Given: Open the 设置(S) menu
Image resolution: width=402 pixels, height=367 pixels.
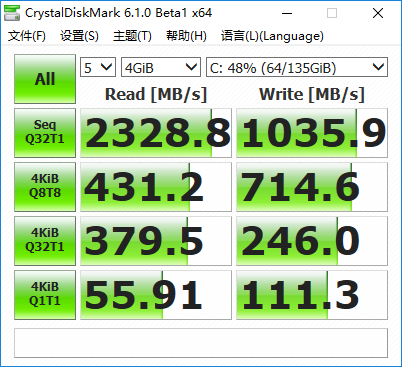Looking at the screenshot, I should pos(79,36).
